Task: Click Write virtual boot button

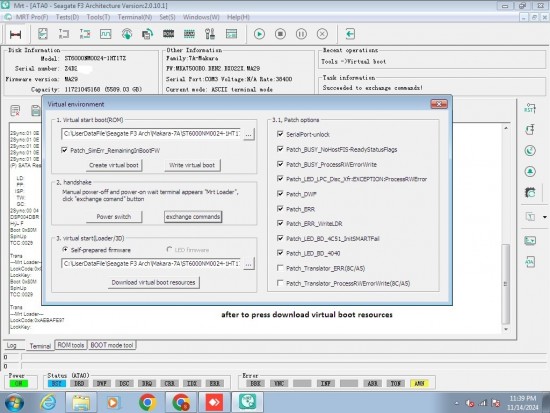Action: point(192,165)
